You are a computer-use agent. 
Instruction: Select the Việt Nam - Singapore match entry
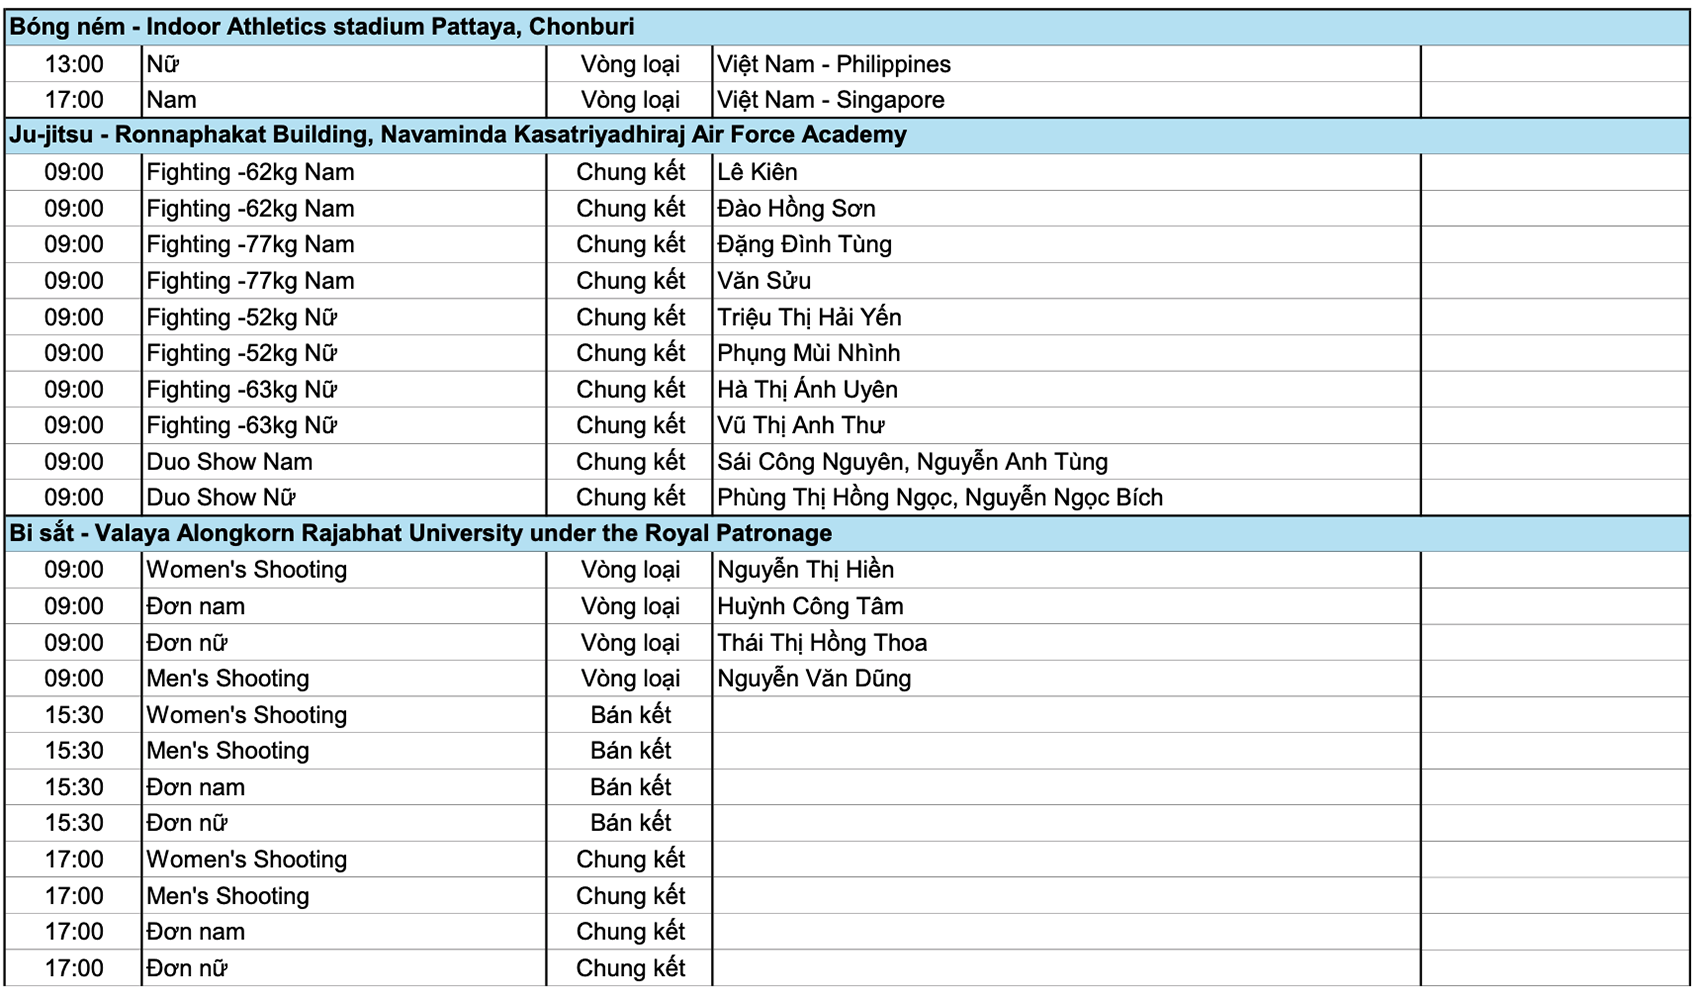828,99
